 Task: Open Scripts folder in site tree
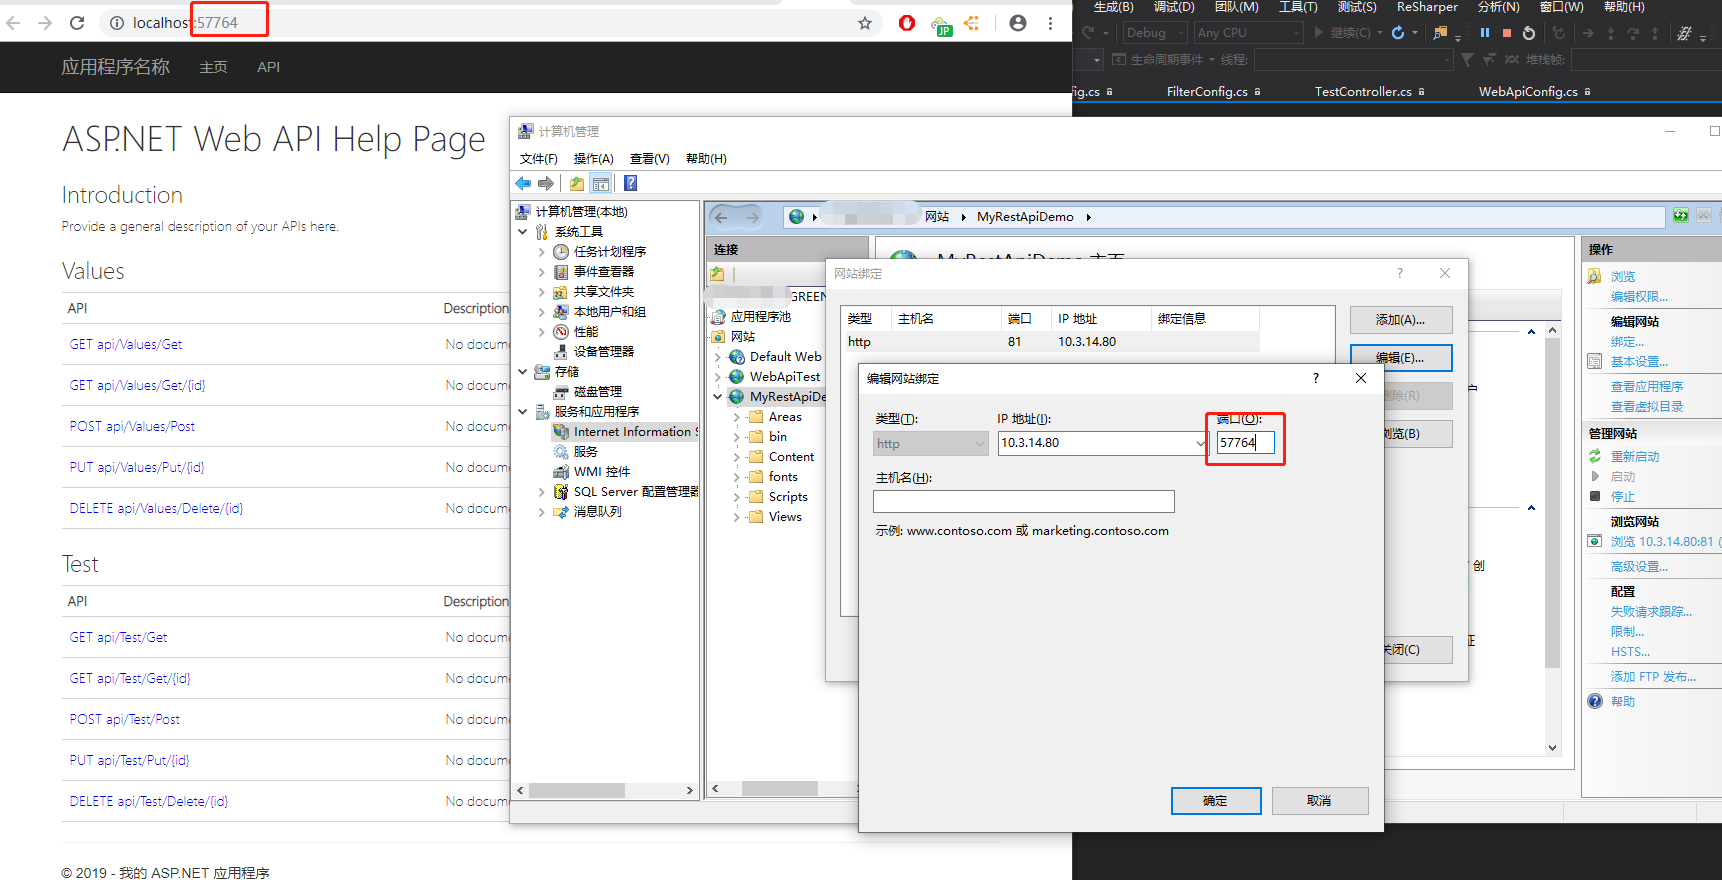click(x=788, y=497)
